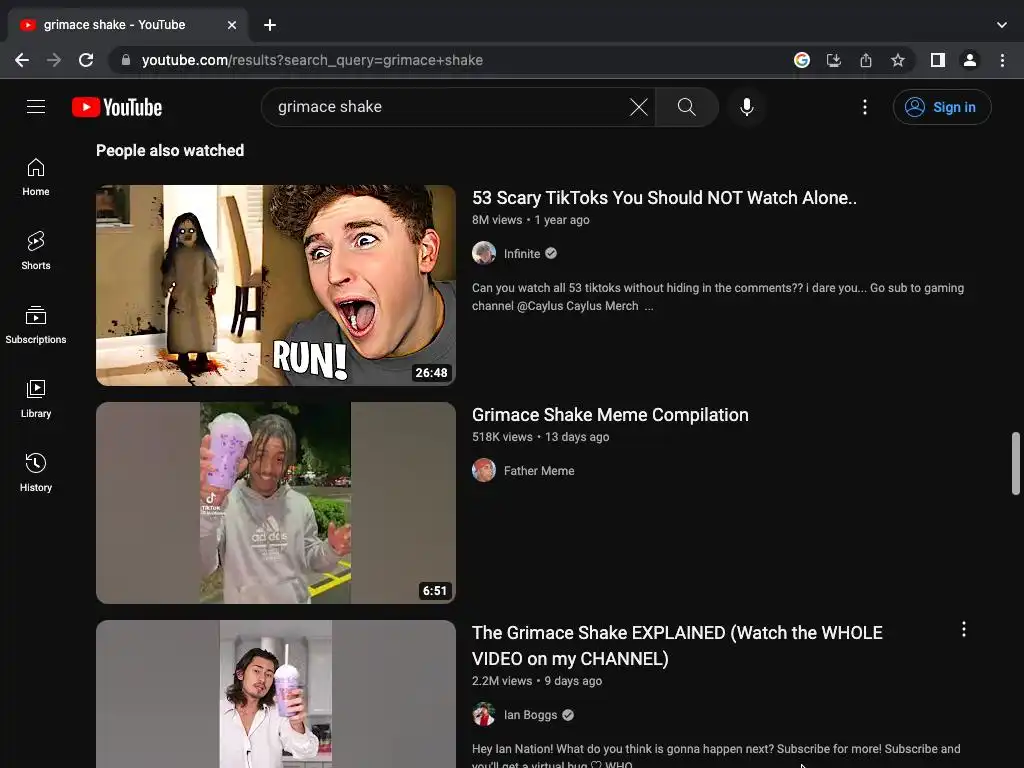This screenshot has height=768, width=1024.
Task: Visit the Ian Boggs channel name link
Action: pyautogui.click(x=530, y=715)
